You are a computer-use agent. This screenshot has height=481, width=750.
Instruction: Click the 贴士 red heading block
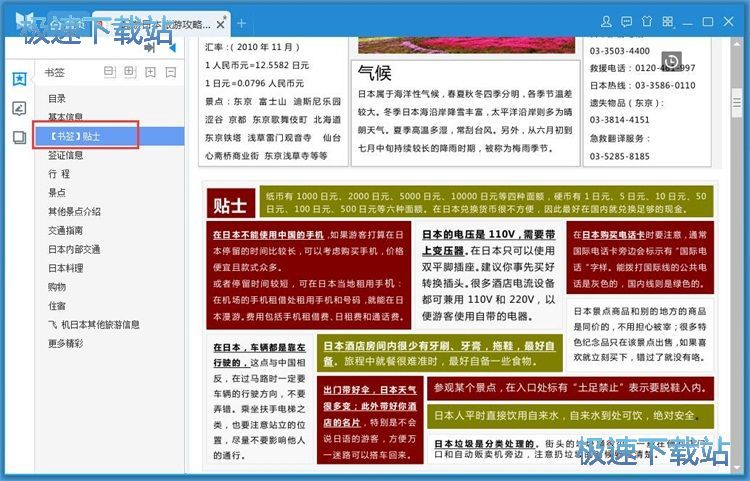pos(231,203)
